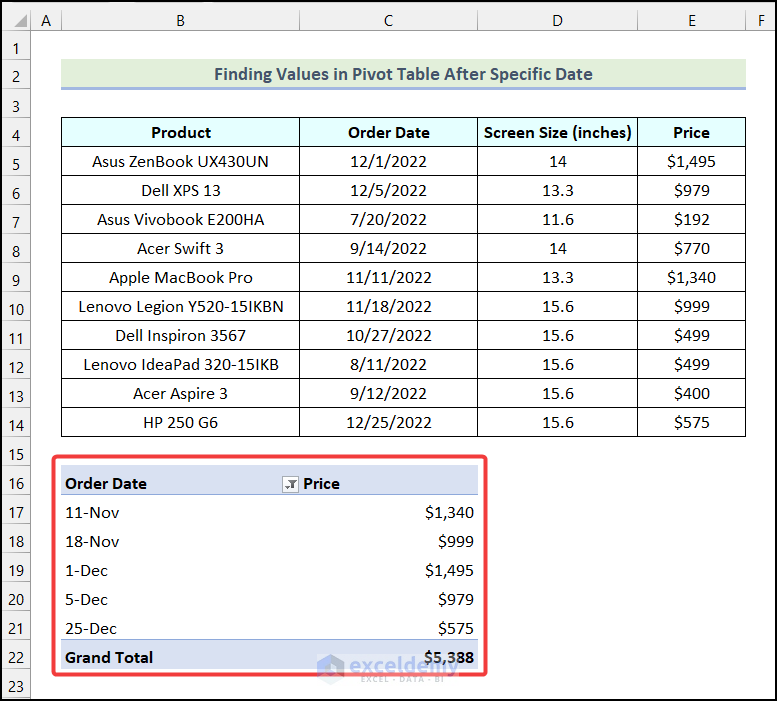The image size is (777, 701).
Task: Select the 11.6 screen size cell
Action: tap(557, 220)
